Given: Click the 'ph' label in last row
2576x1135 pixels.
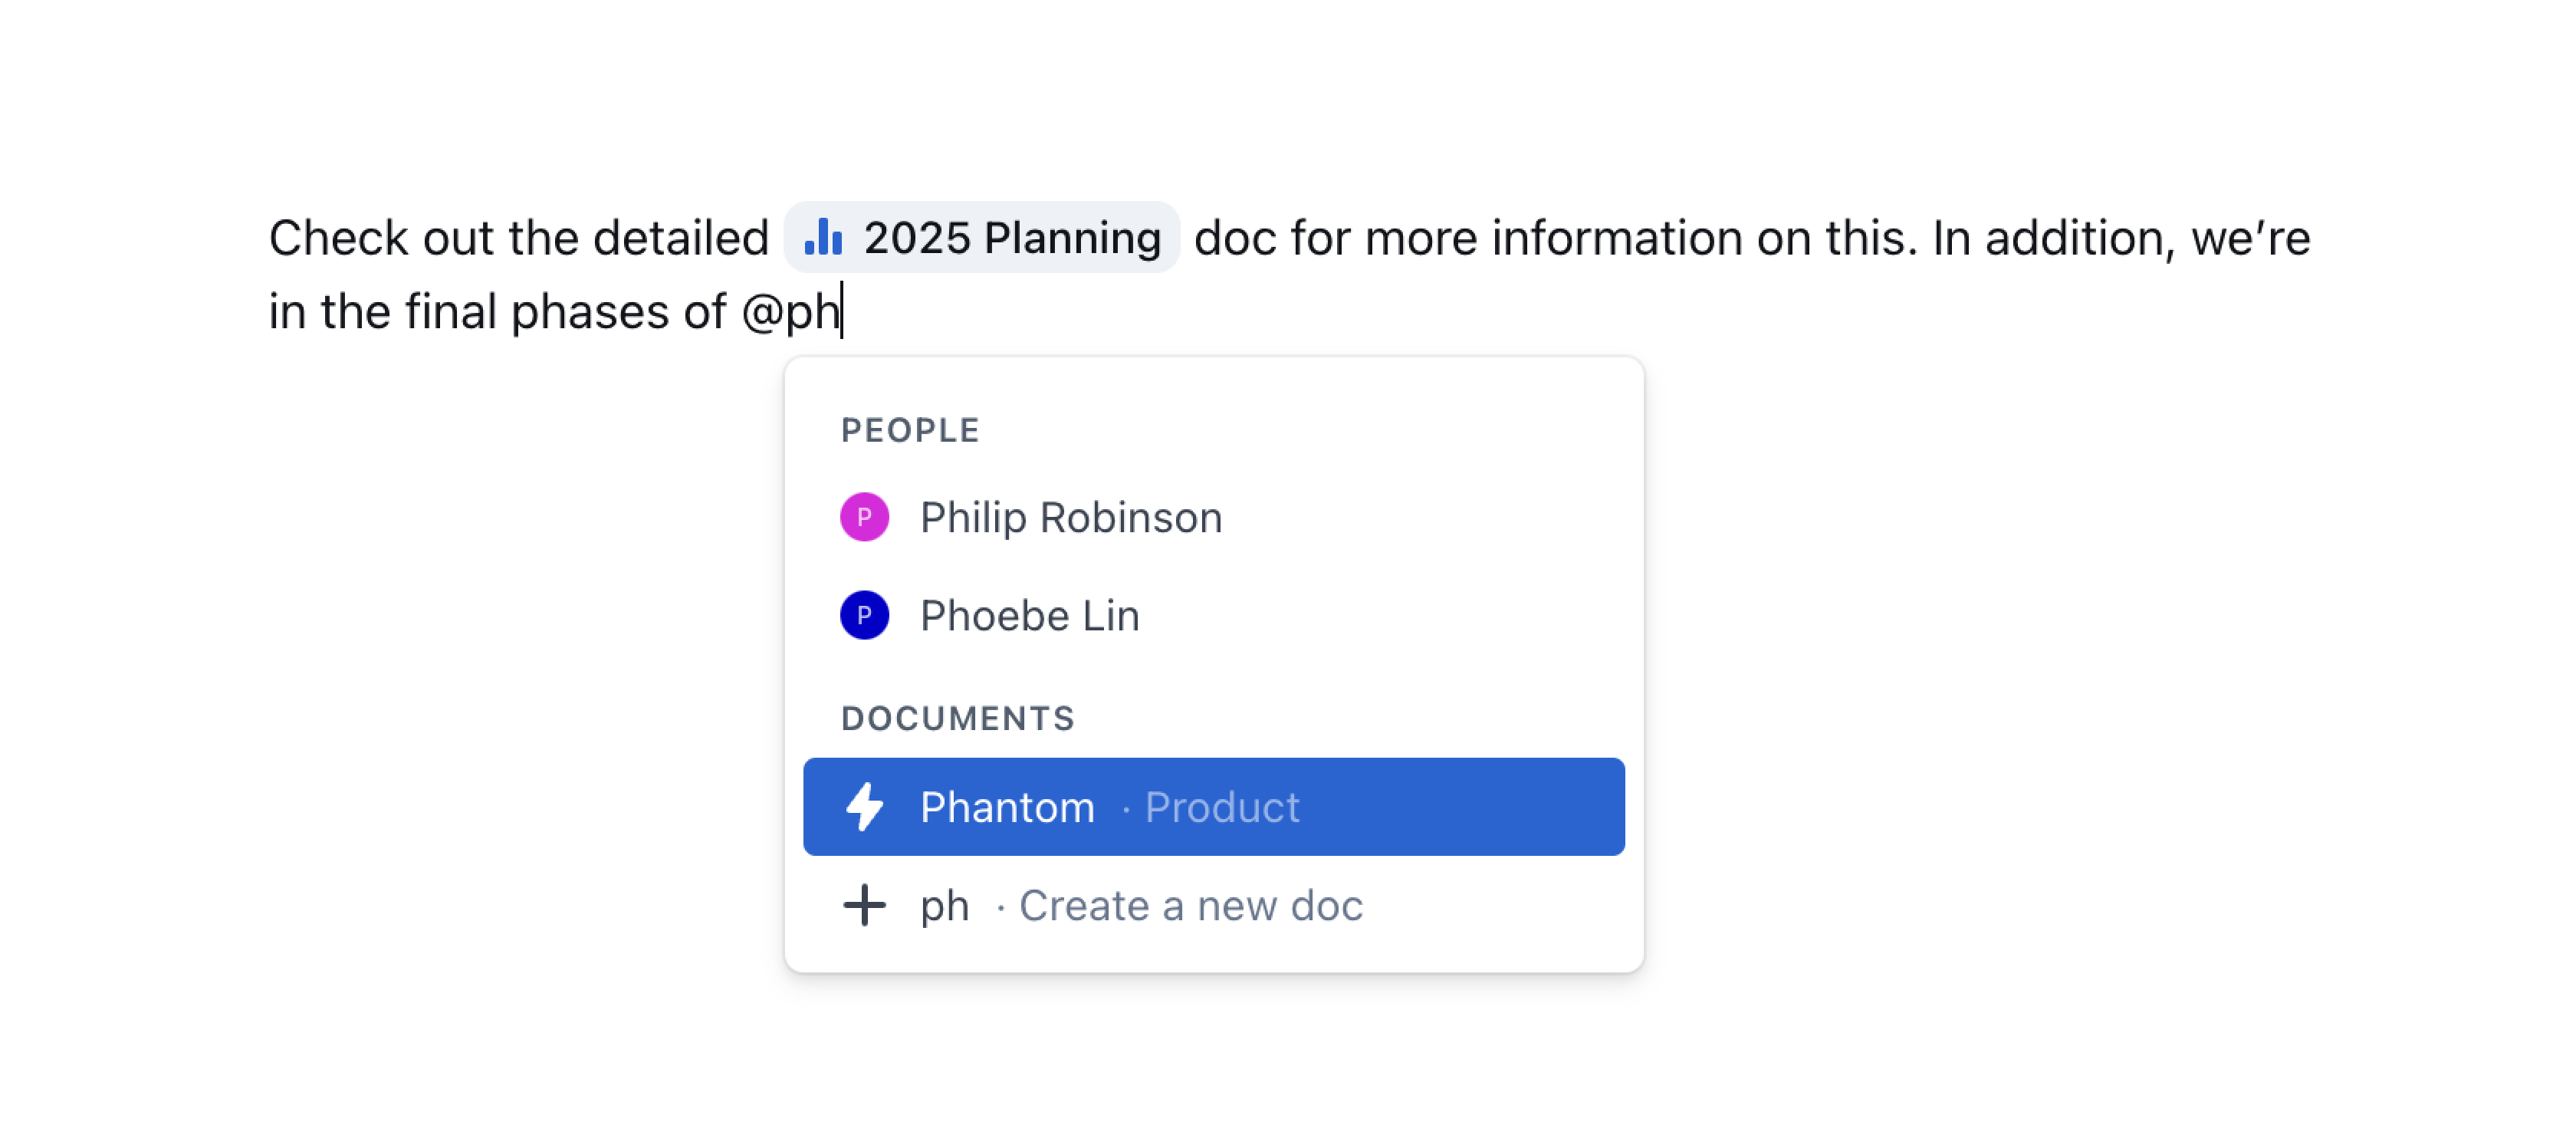Looking at the screenshot, I should tap(944, 905).
